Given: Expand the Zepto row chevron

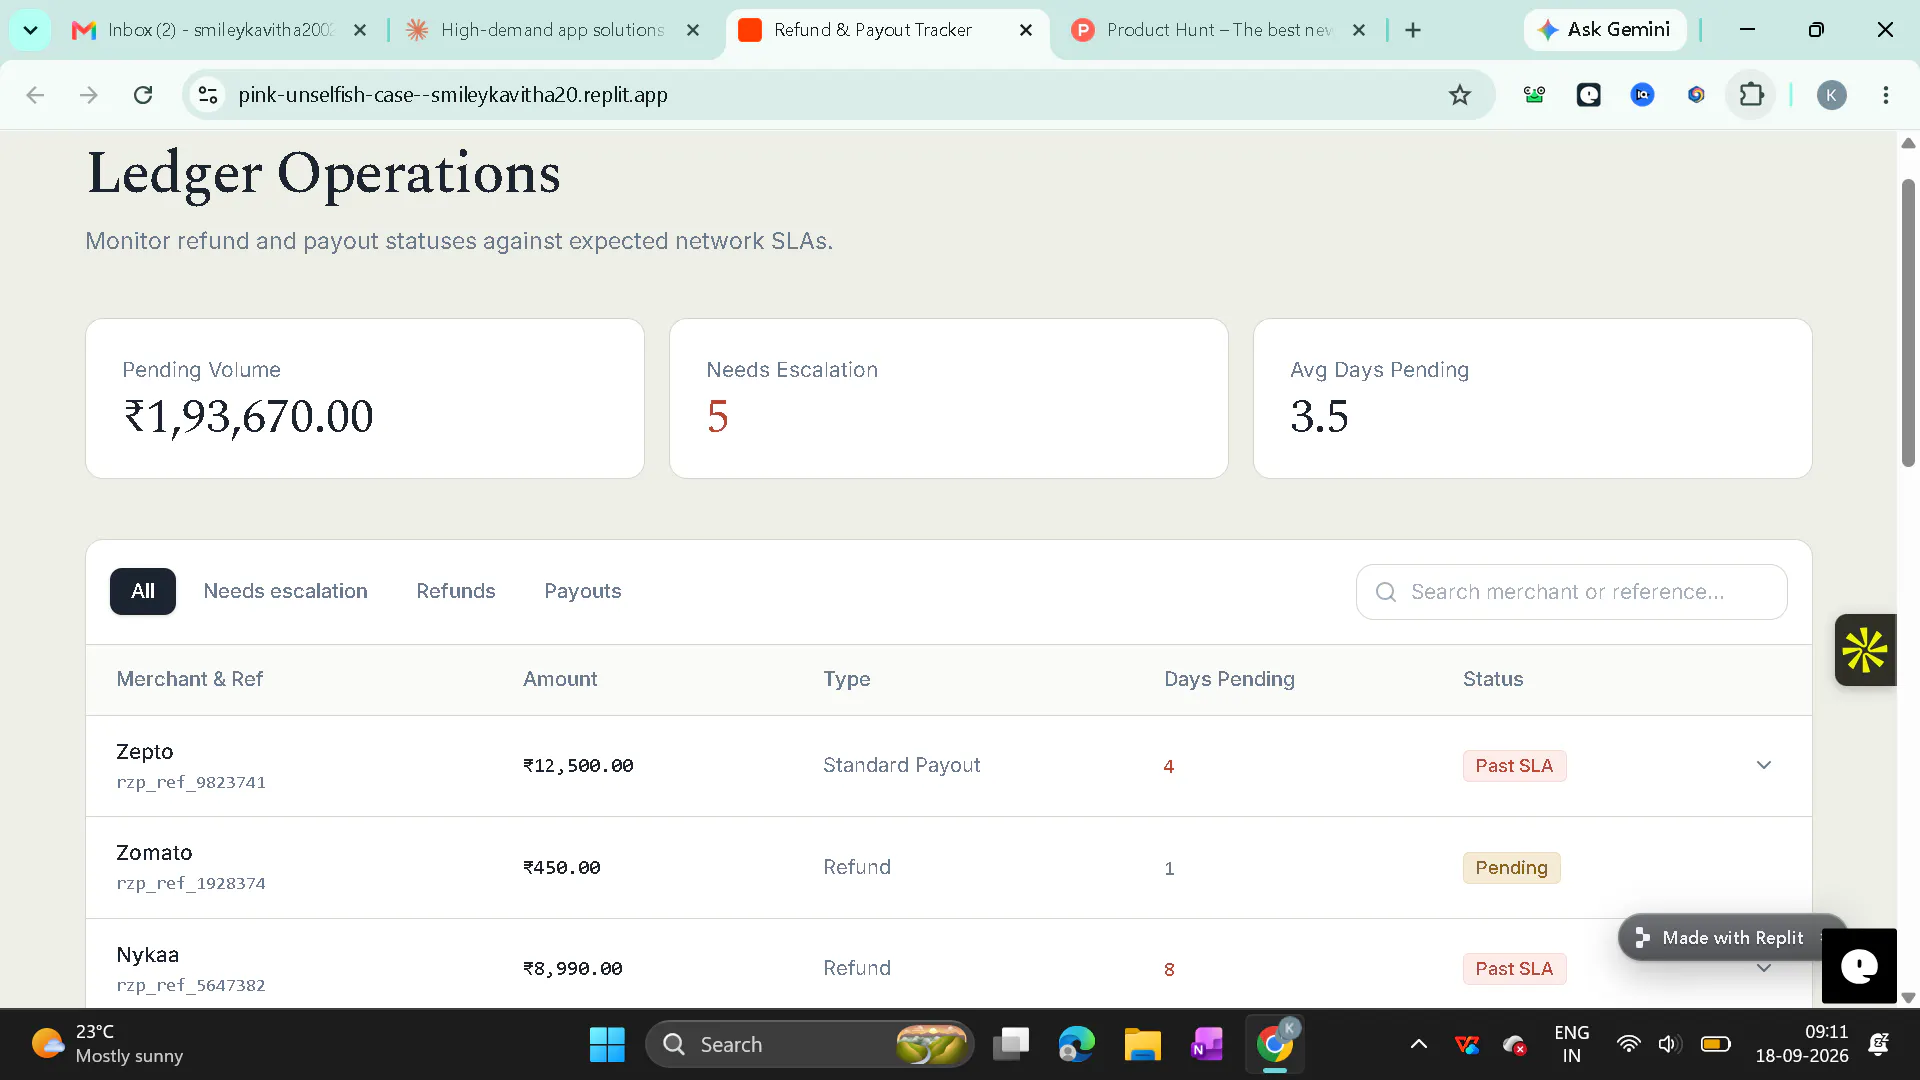Looking at the screenshot, I should coord(1764,765).
